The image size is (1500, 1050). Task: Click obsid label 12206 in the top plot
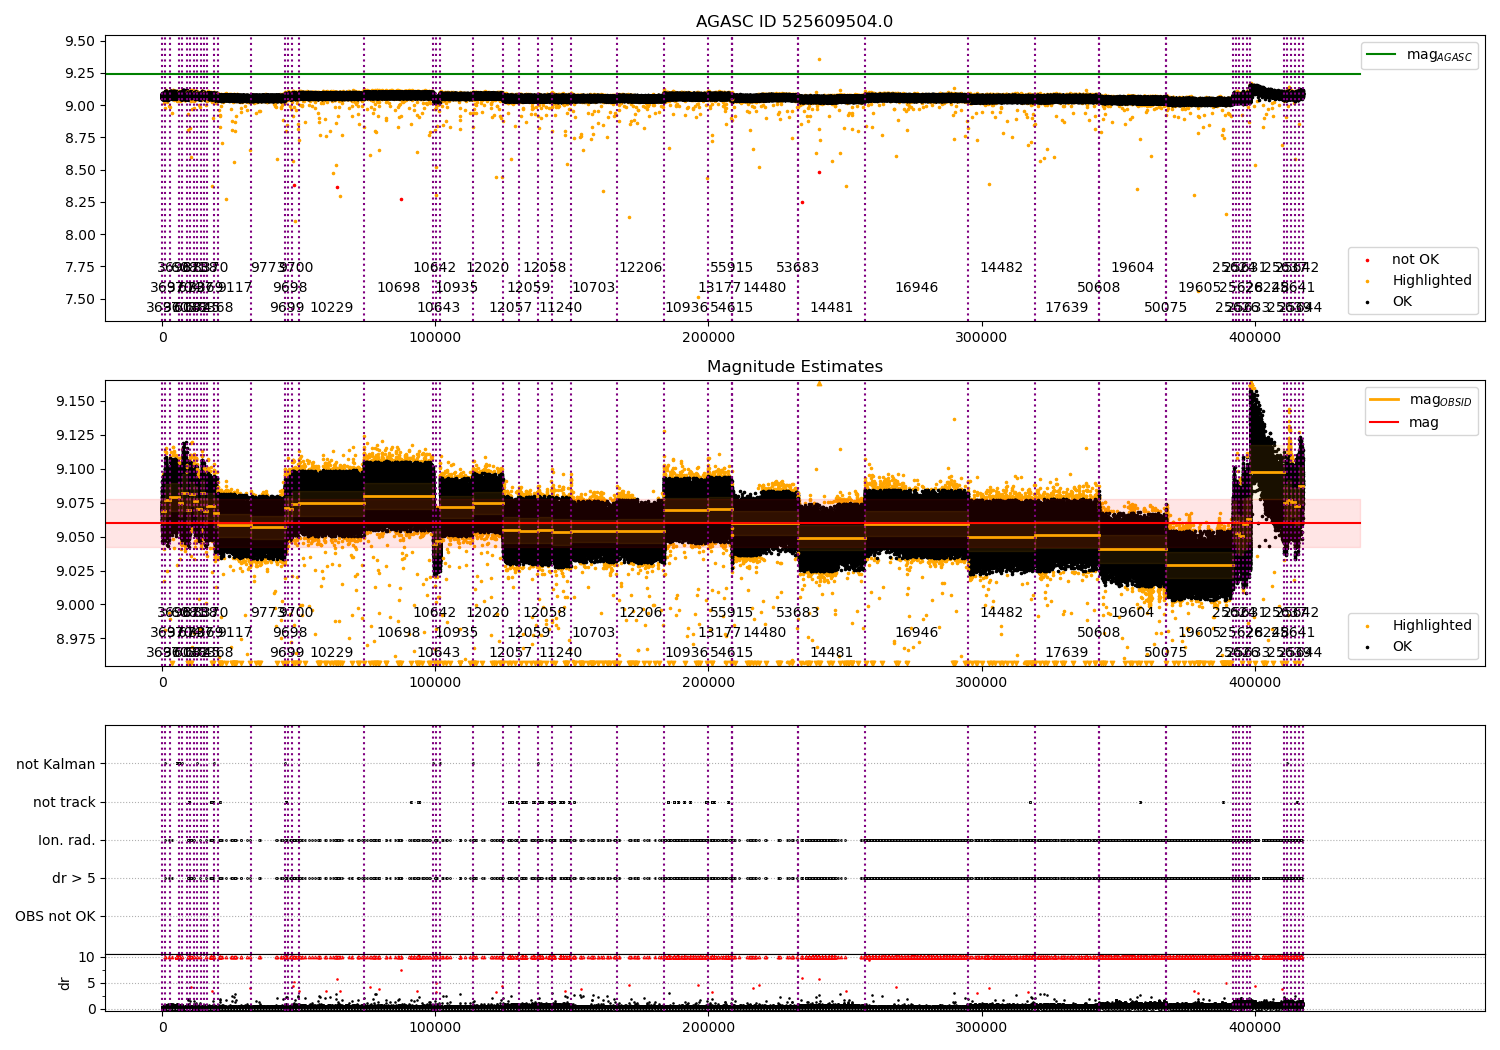coord(640,268)
